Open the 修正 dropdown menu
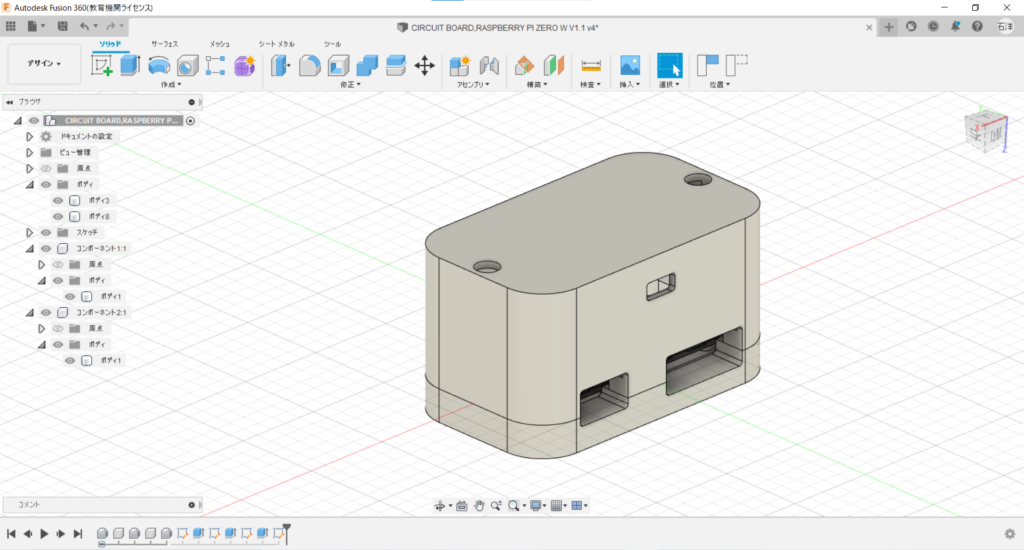The width and height of the screenshot is (1024, 550). tap(350, 85)
